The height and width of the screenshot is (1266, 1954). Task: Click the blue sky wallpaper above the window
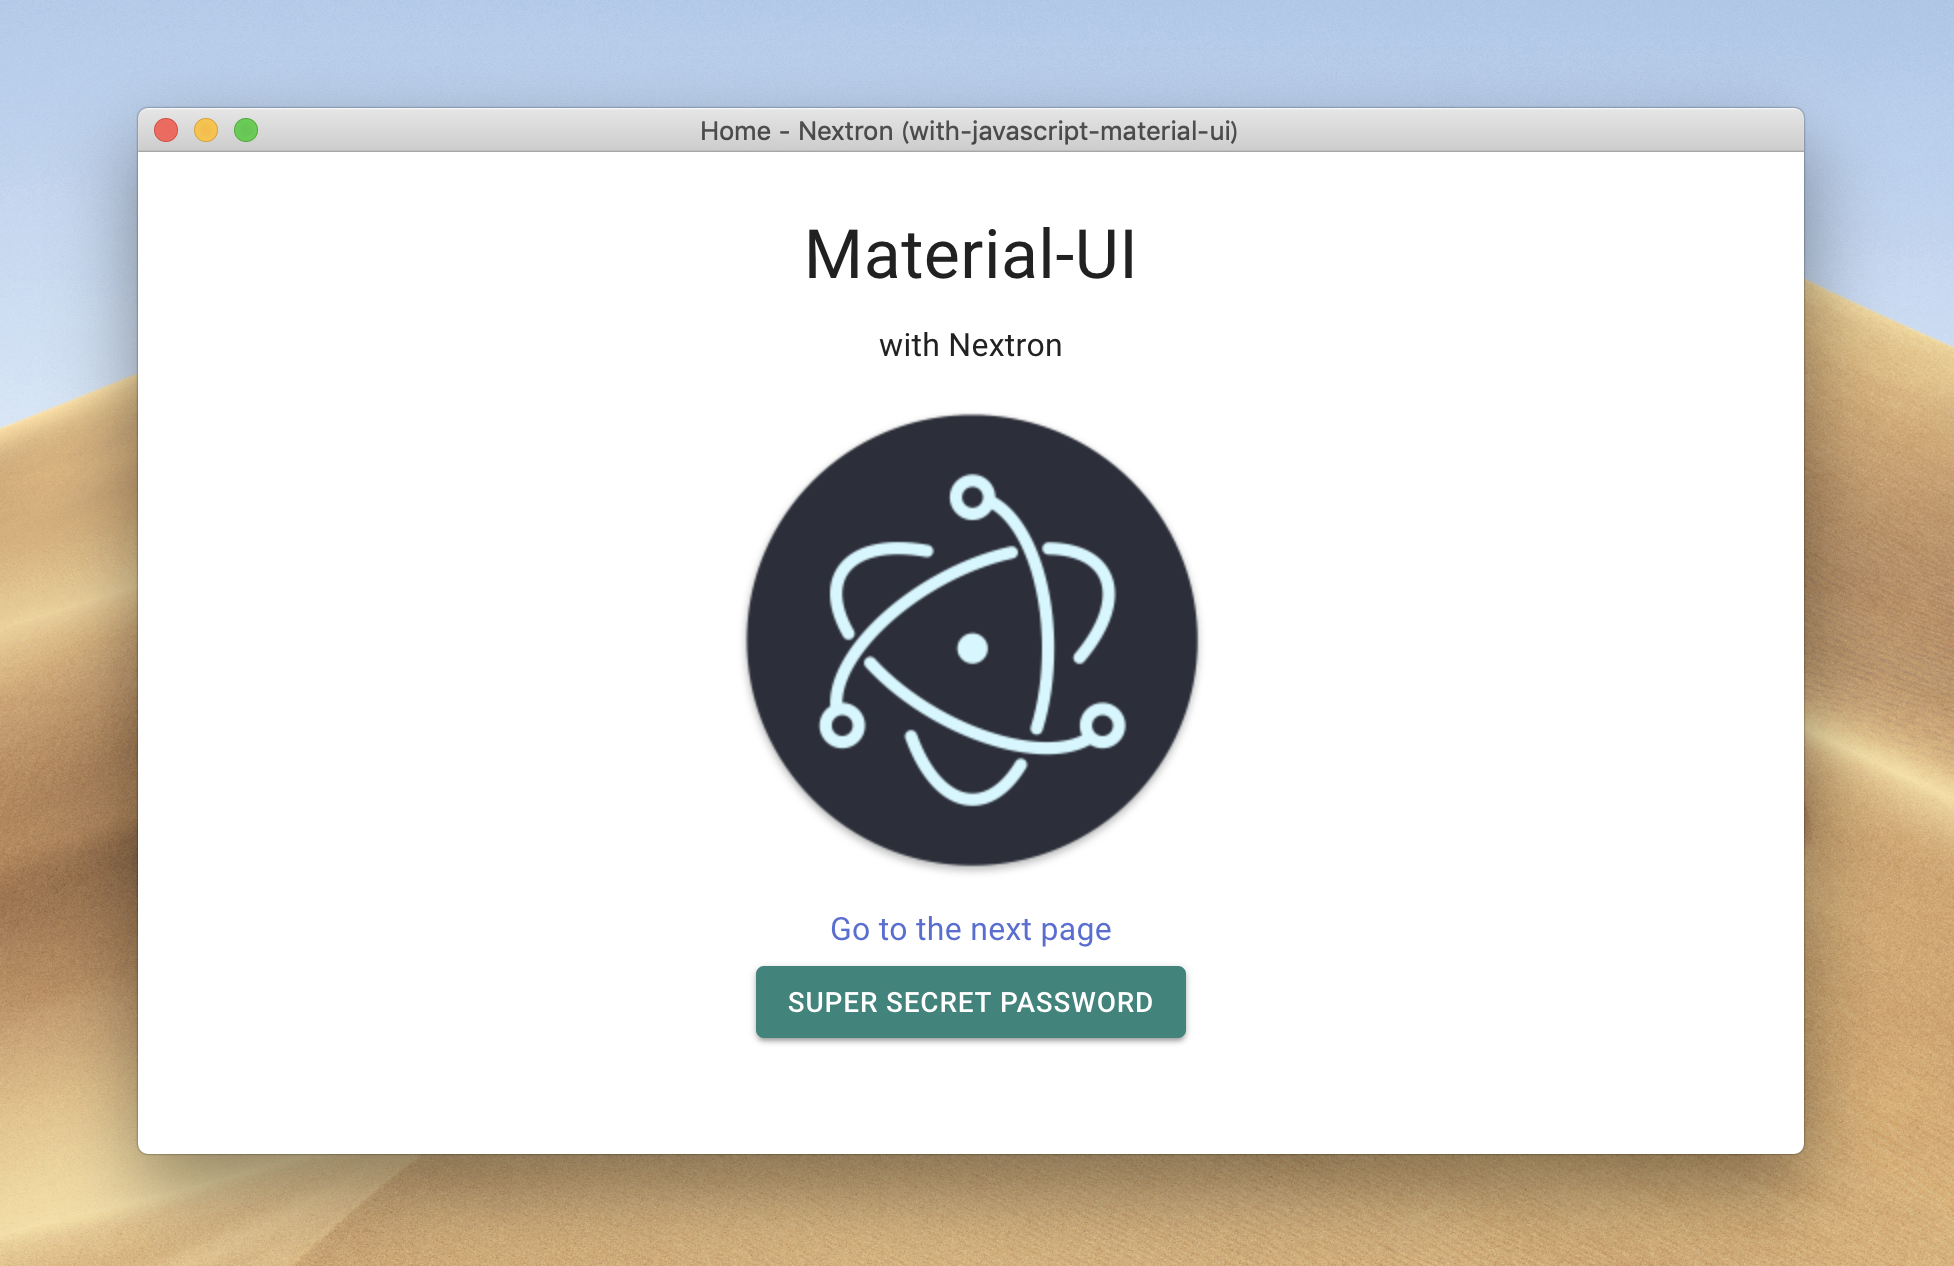pyautogui.click(x=970, y=50)
